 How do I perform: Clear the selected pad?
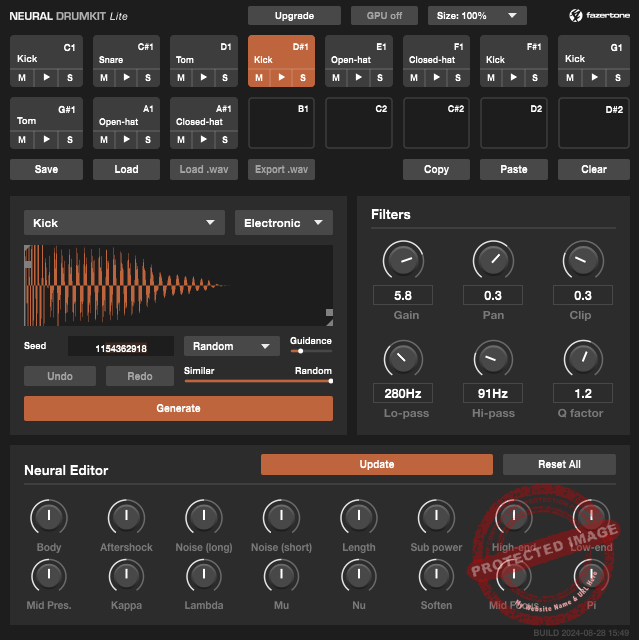[x=594, y=169]
